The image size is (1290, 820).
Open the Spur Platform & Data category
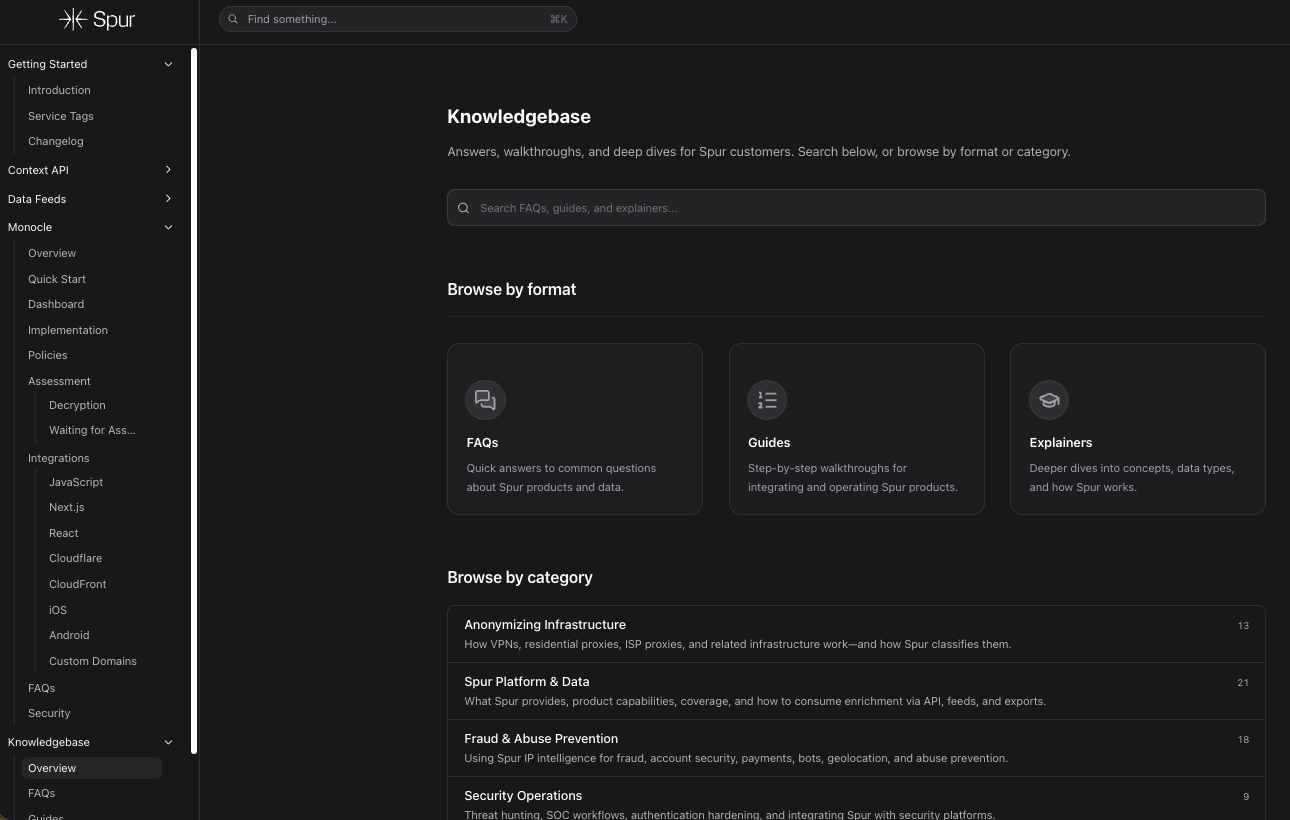point(856,691)
